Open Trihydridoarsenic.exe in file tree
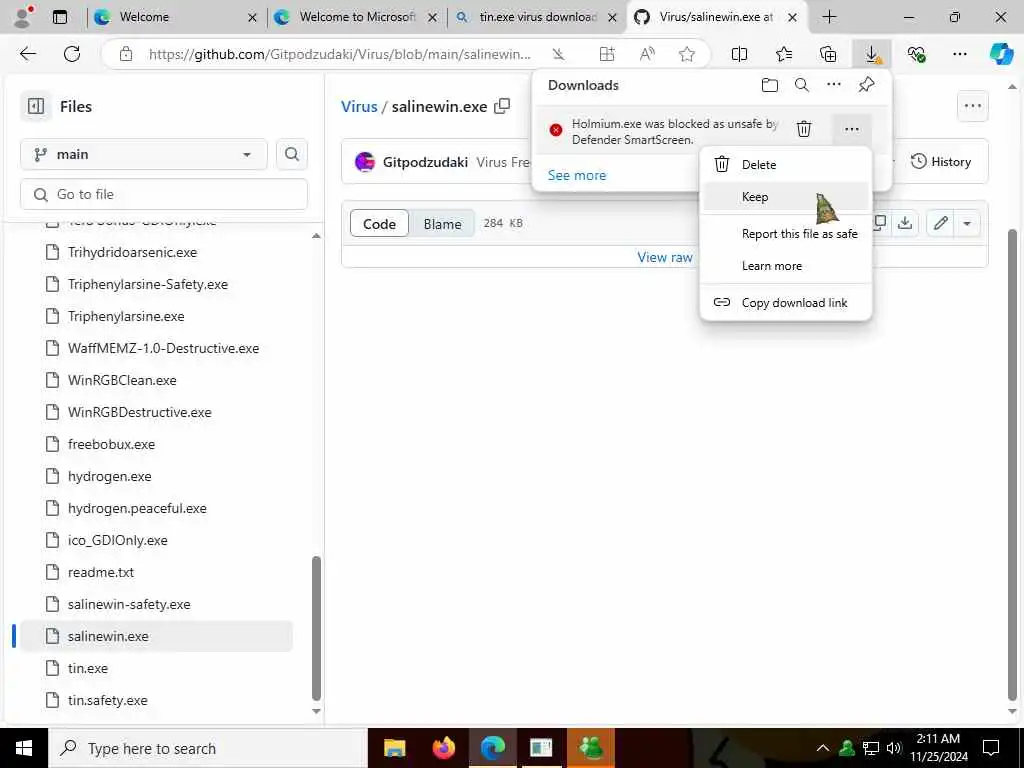Image resolution: width=1024 pixels, height=768 pixels. click(x=132, y=252)
